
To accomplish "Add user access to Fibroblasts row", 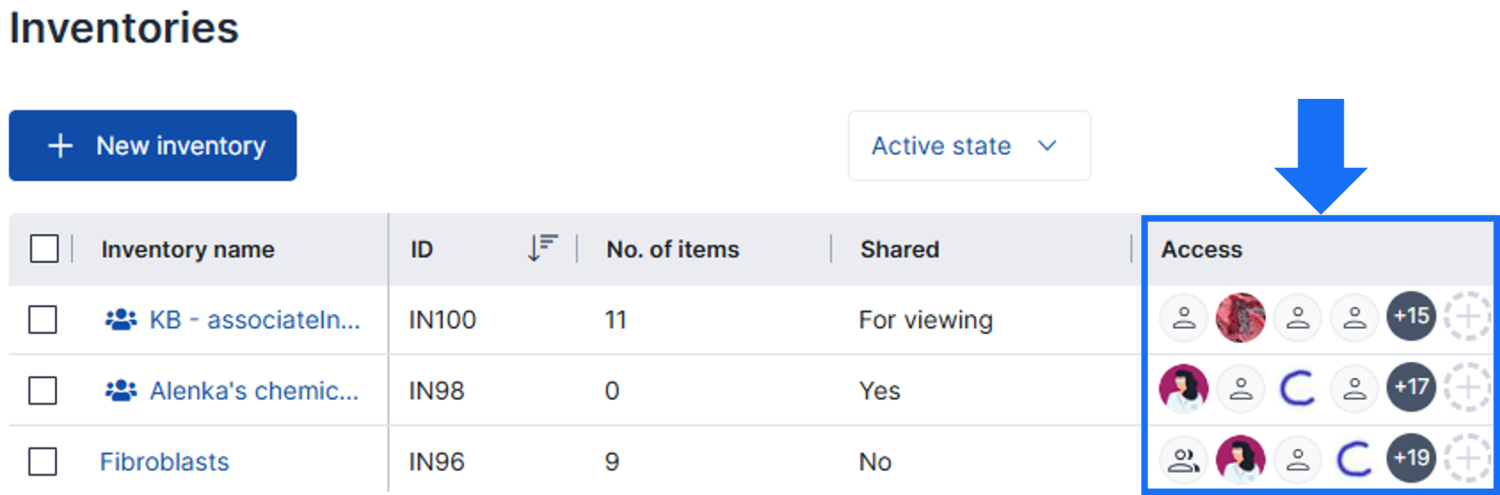I will click(x=1466, y=459).
